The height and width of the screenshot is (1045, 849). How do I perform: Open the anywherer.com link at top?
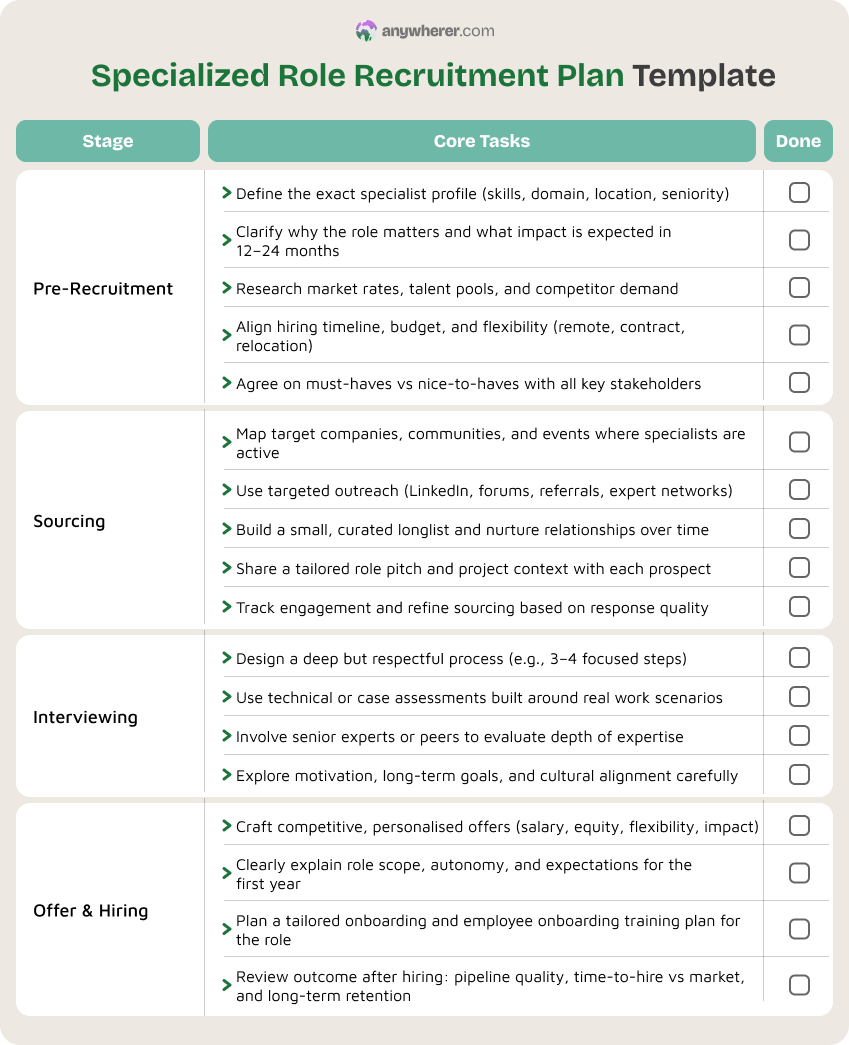click(438, 31)
